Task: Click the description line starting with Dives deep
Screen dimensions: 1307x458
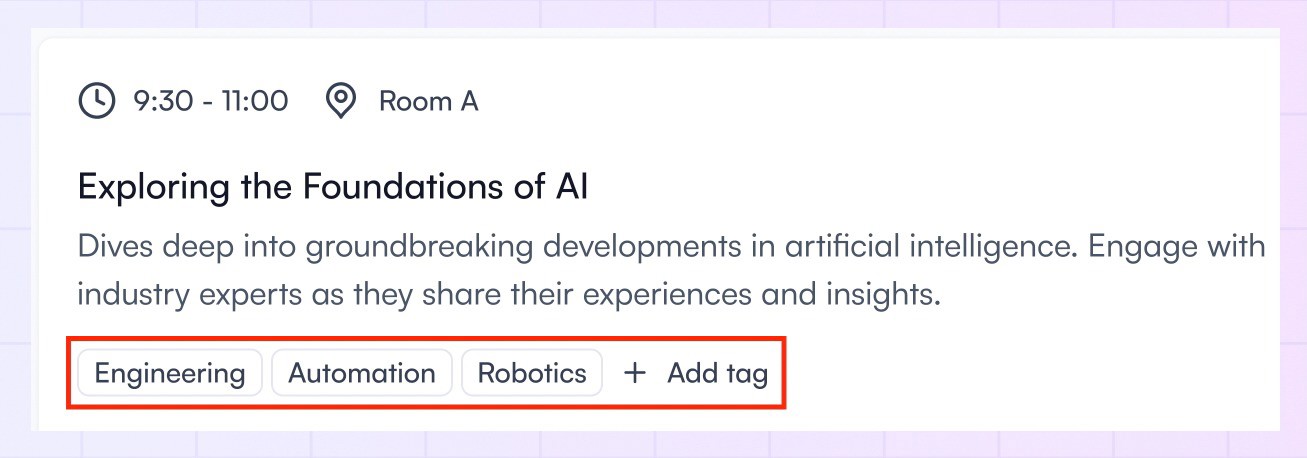Action: [x=672, y=246]
